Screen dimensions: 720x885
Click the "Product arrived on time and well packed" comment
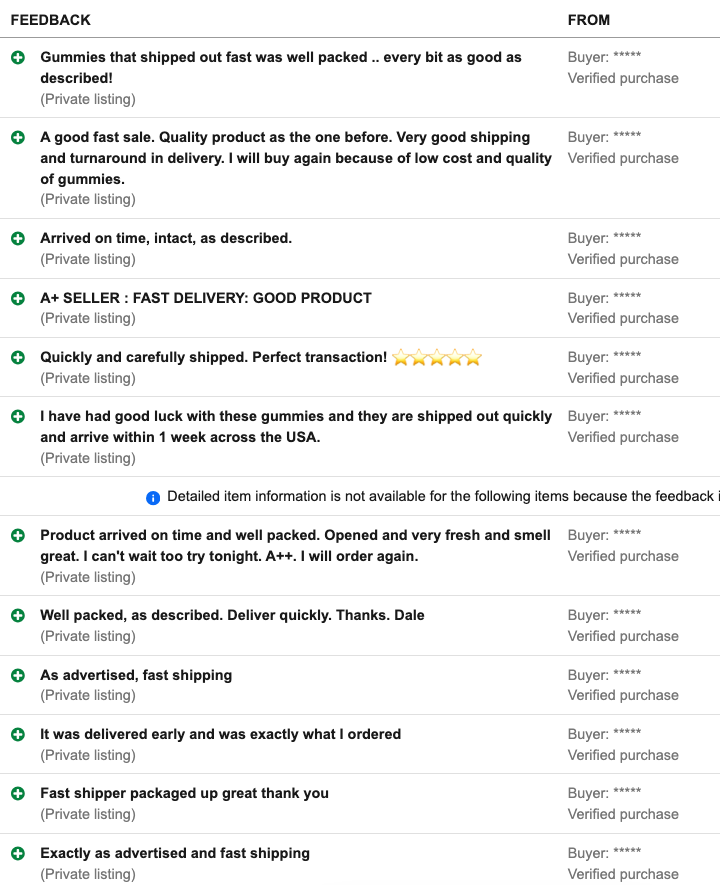[x=295, y=545]
